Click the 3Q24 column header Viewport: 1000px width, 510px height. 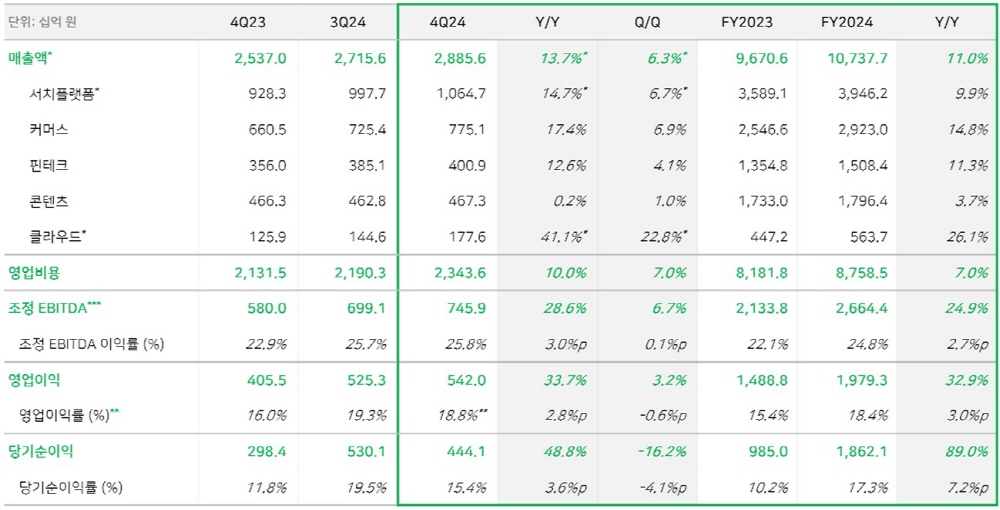(357, 20)
